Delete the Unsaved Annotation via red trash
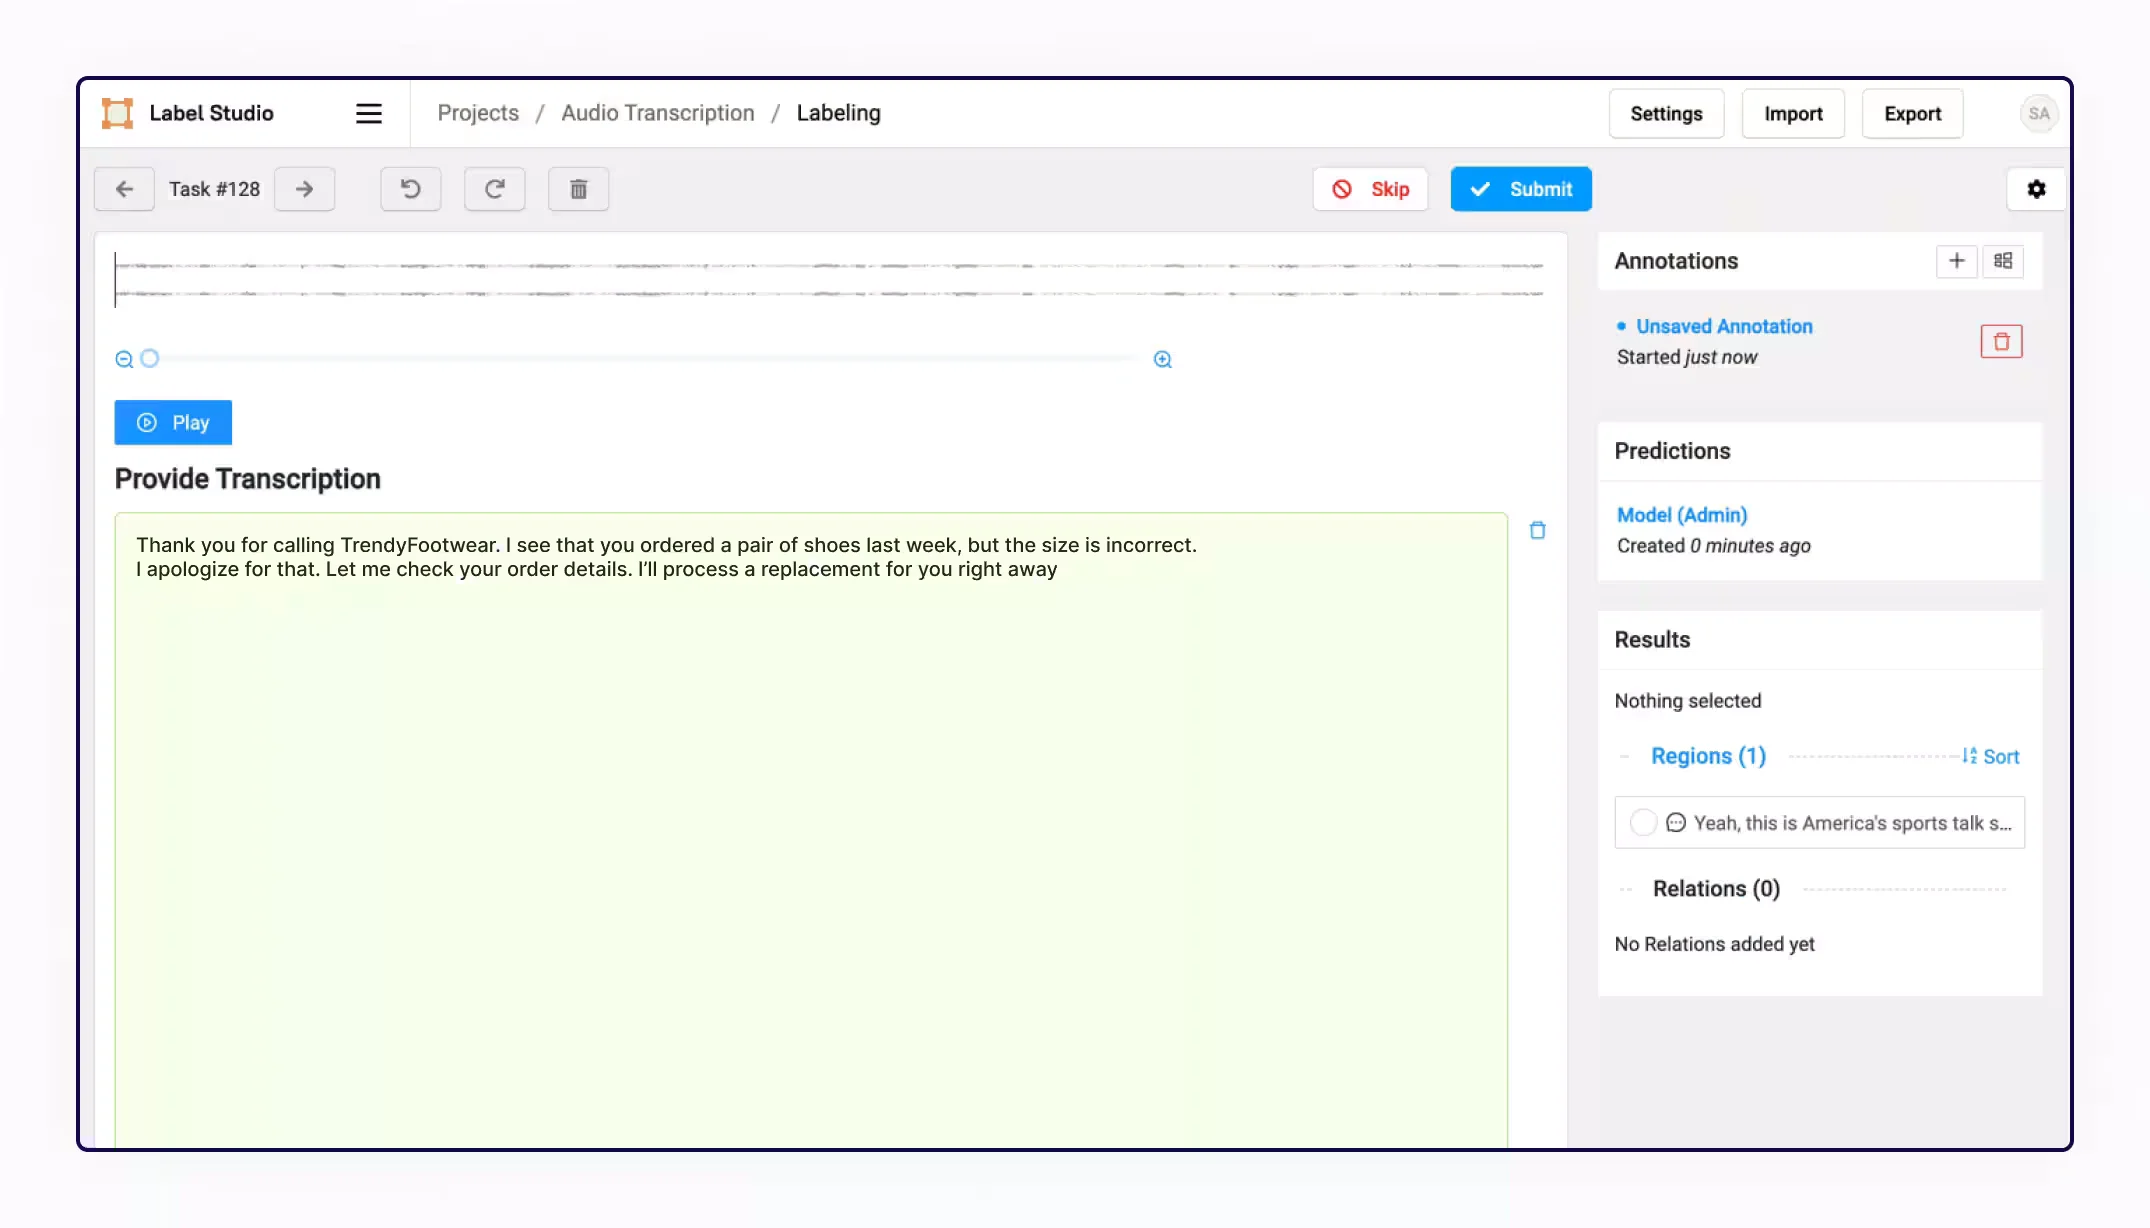 (2001, 342)
